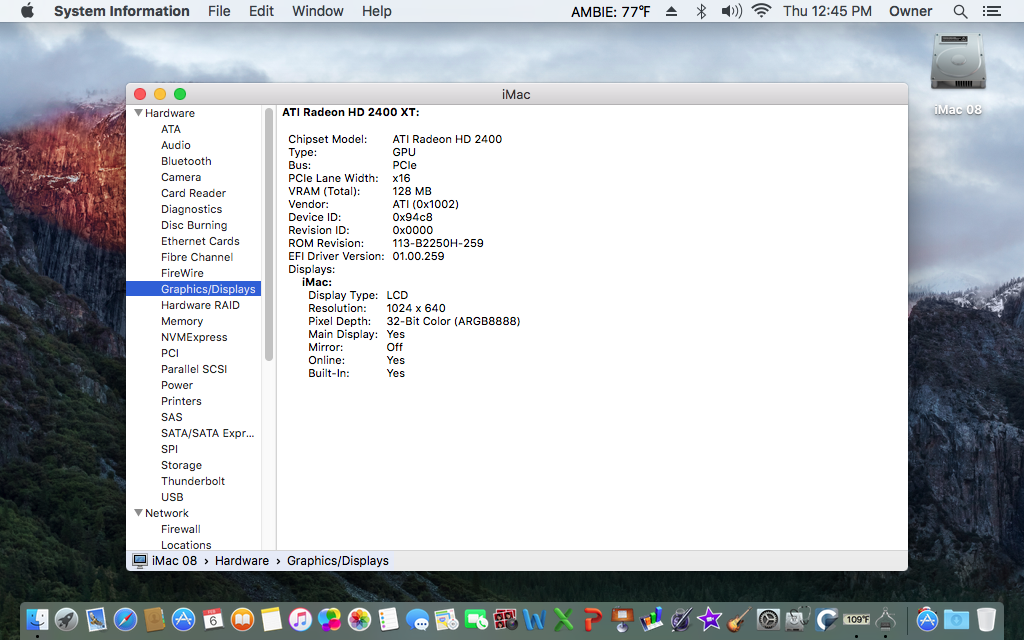This screenshot has height=640, width=1024.
Task: Open Disk Utility stethoscope icon
Action: [x=797, y=619]
